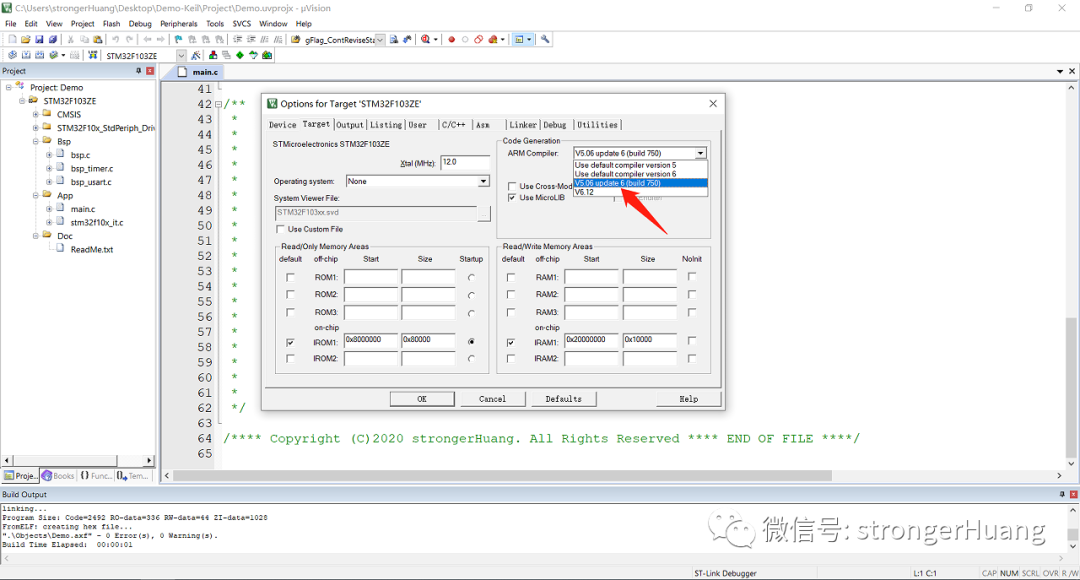Click the Manage Project Items icon

[213, 55]
